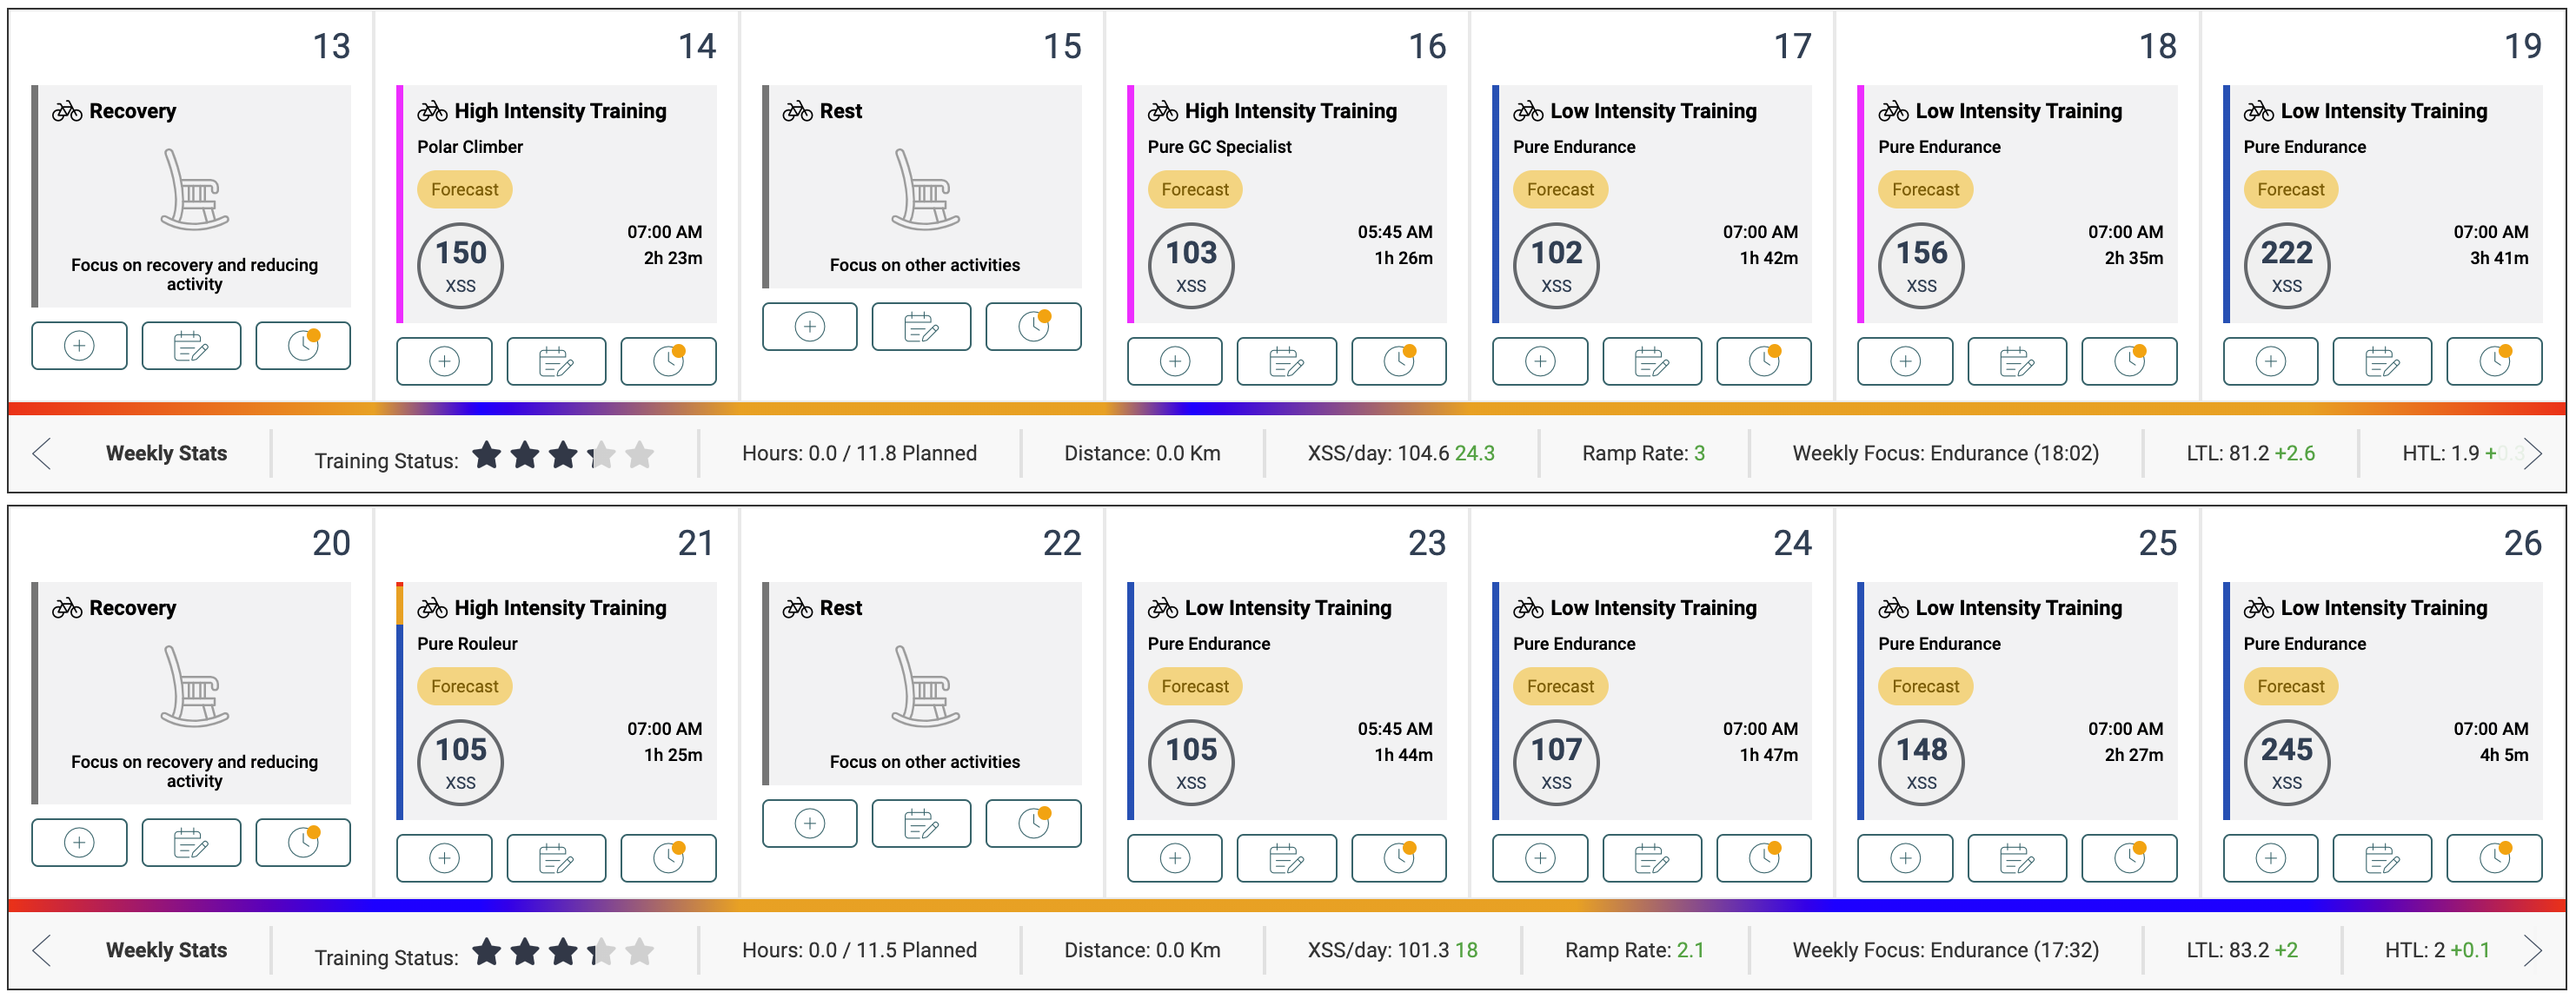Click the Forecast badge on day 18
The height and width of the screenshot is (999, 2576).
(1925, 190)
